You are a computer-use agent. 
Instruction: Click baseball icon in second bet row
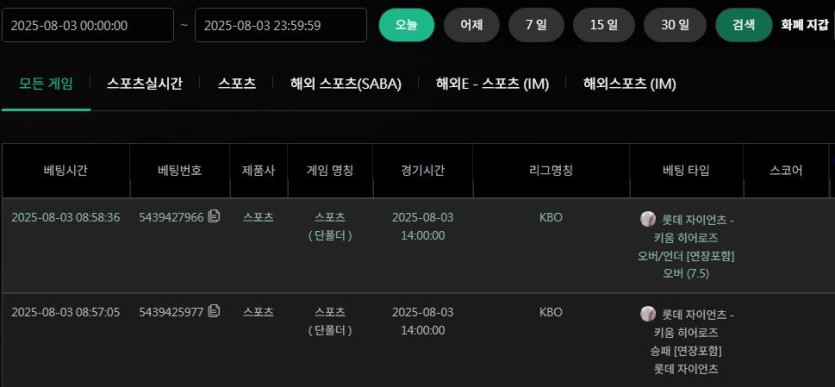point(648,314)
